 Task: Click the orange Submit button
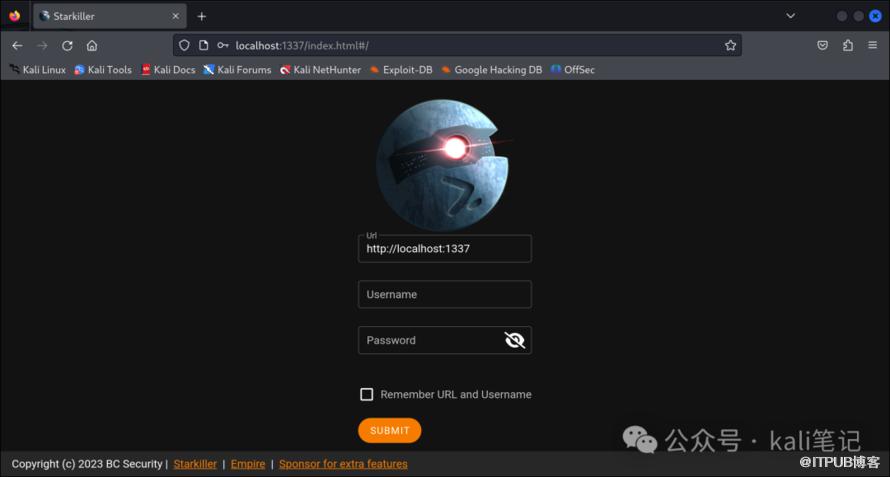[389, 431]
